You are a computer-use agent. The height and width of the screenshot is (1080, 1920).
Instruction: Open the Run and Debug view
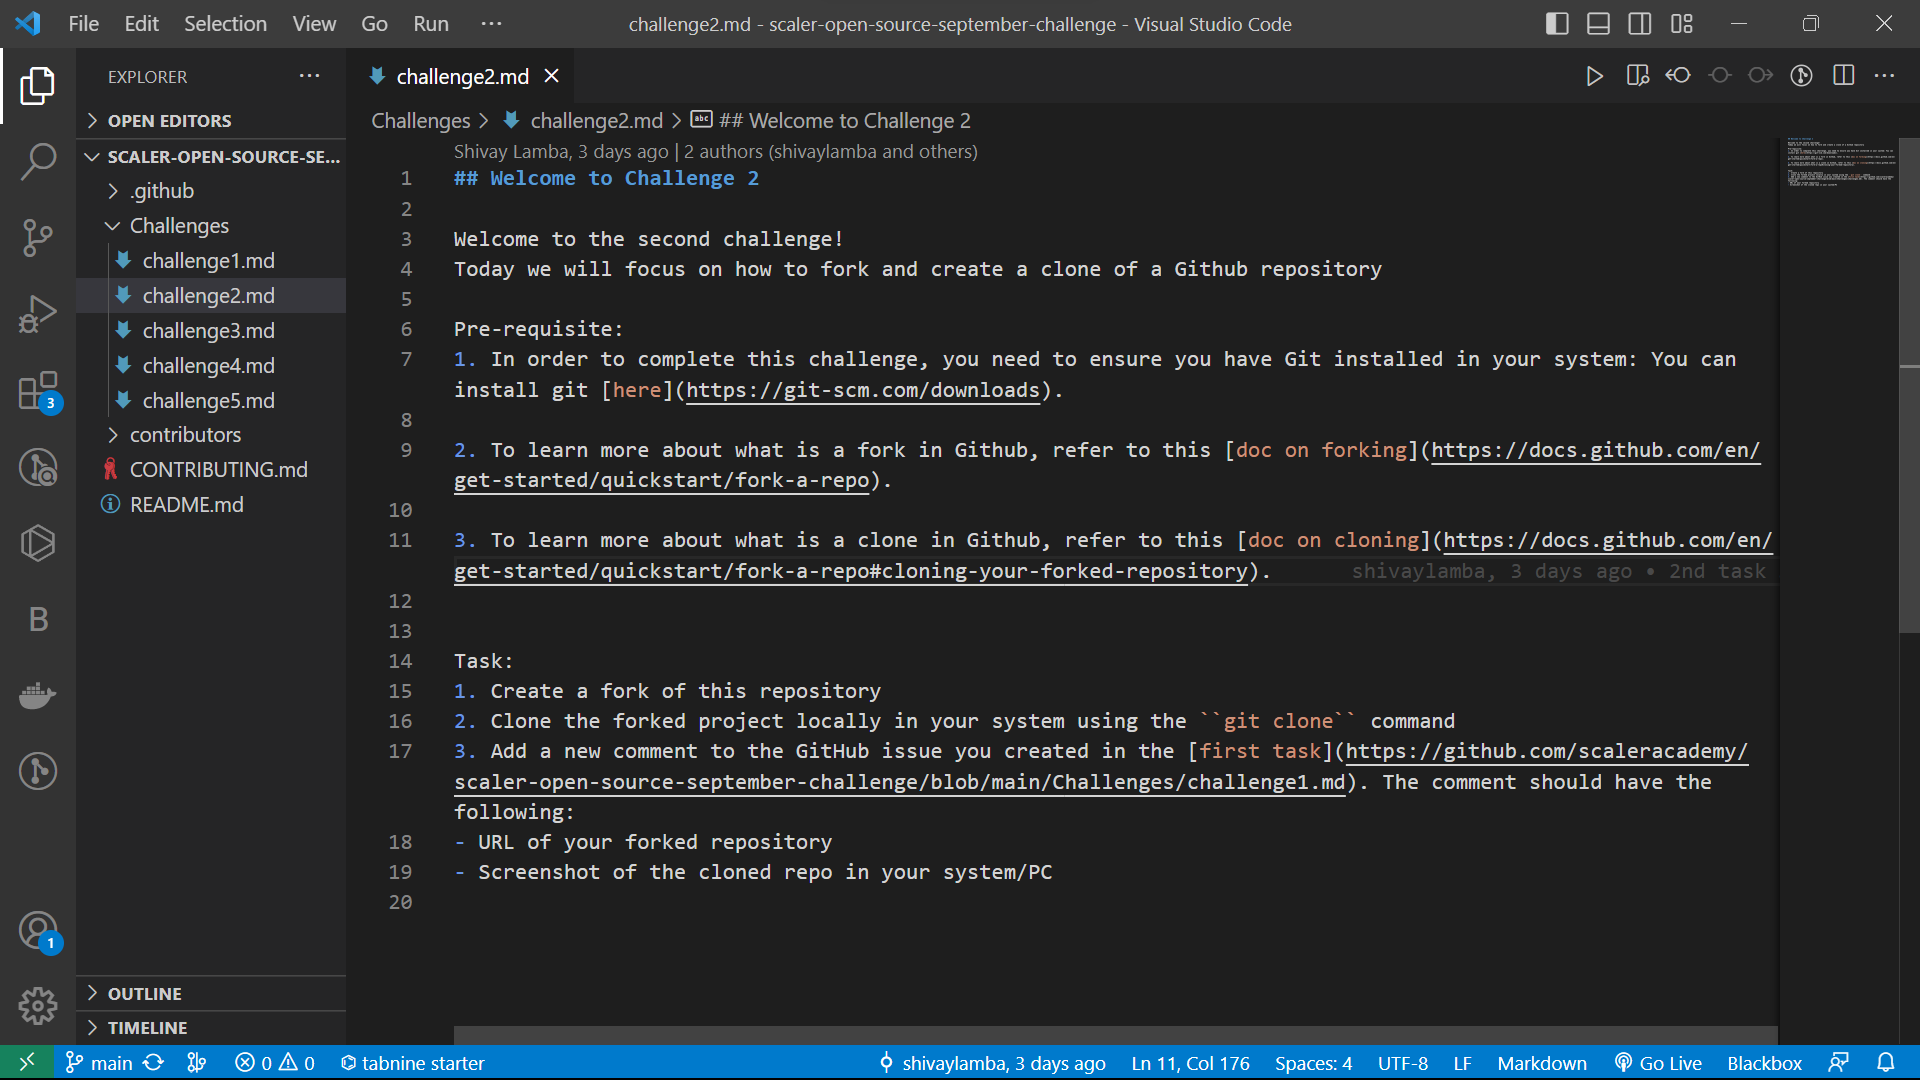[x=38, y=313]
